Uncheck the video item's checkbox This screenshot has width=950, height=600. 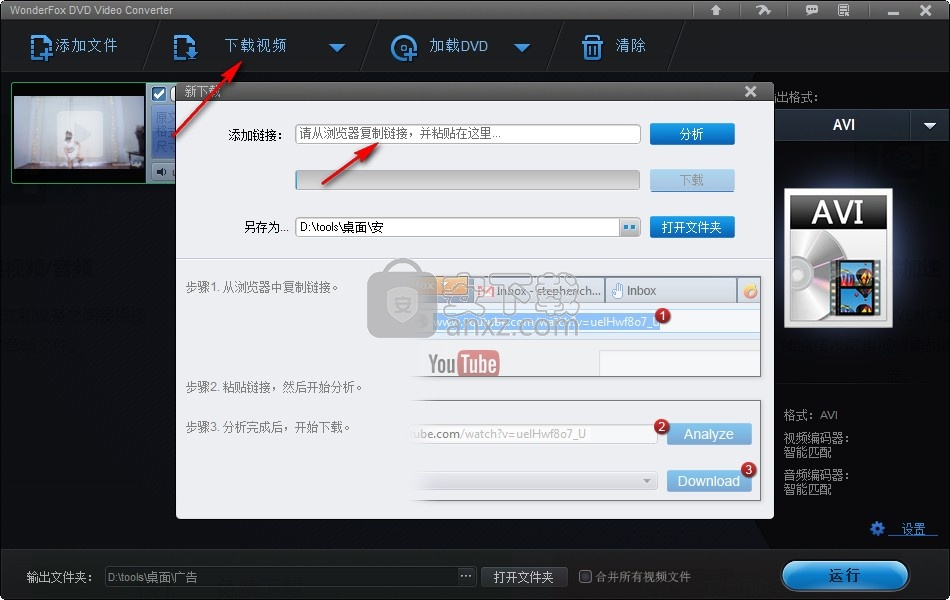159,94
